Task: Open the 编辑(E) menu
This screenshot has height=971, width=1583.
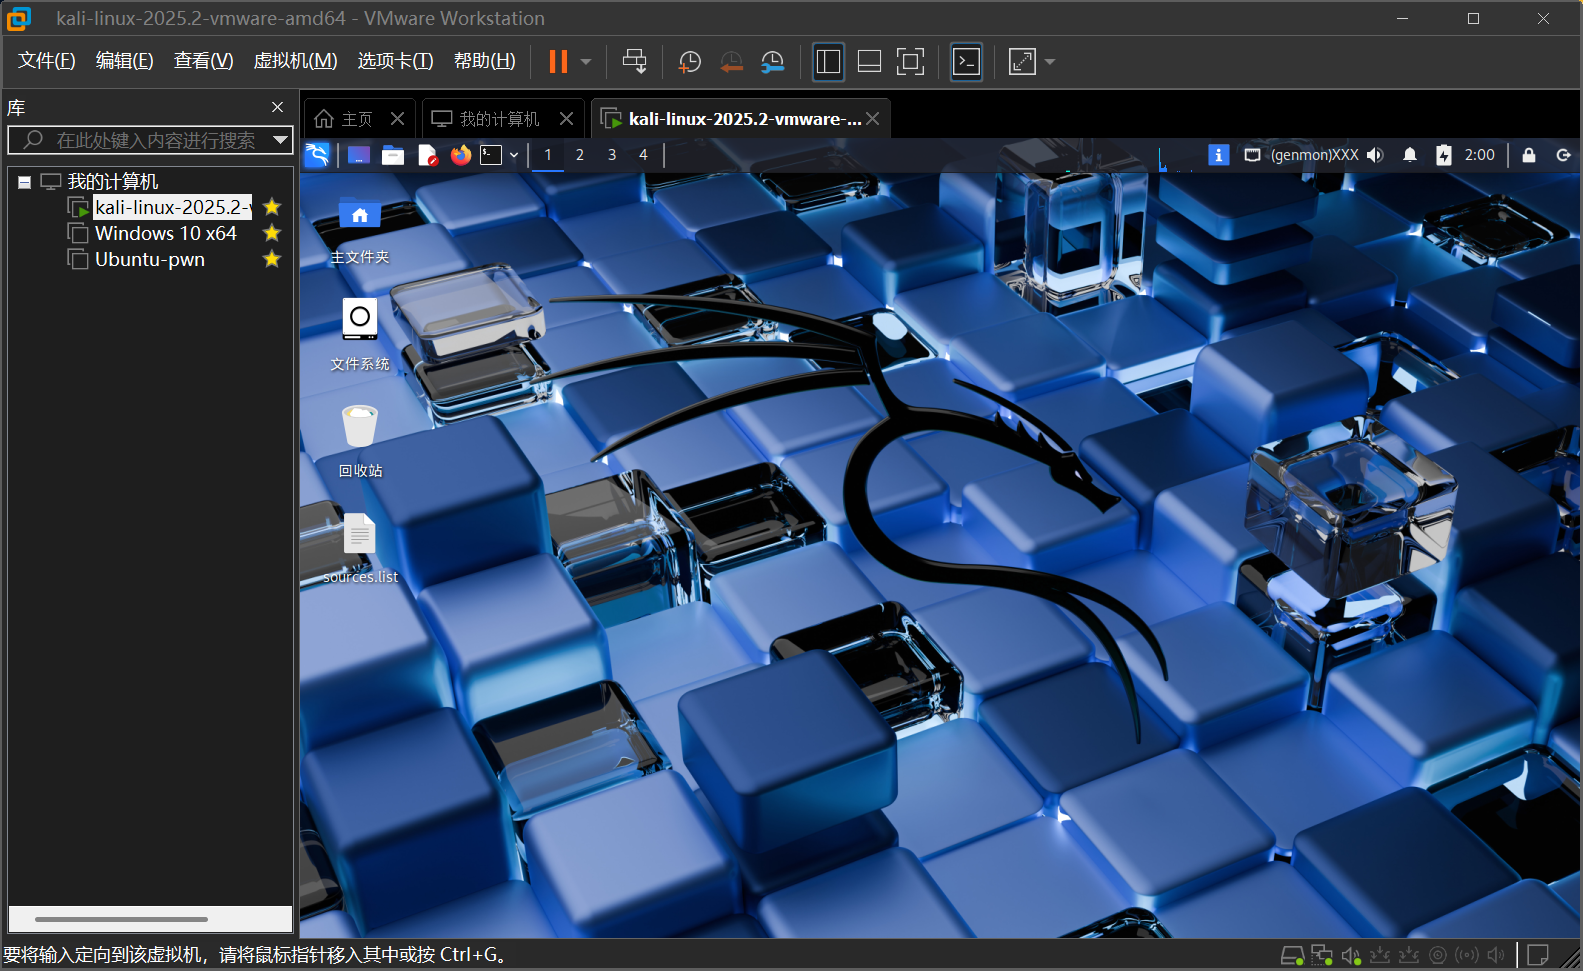Action: (124, 61)
